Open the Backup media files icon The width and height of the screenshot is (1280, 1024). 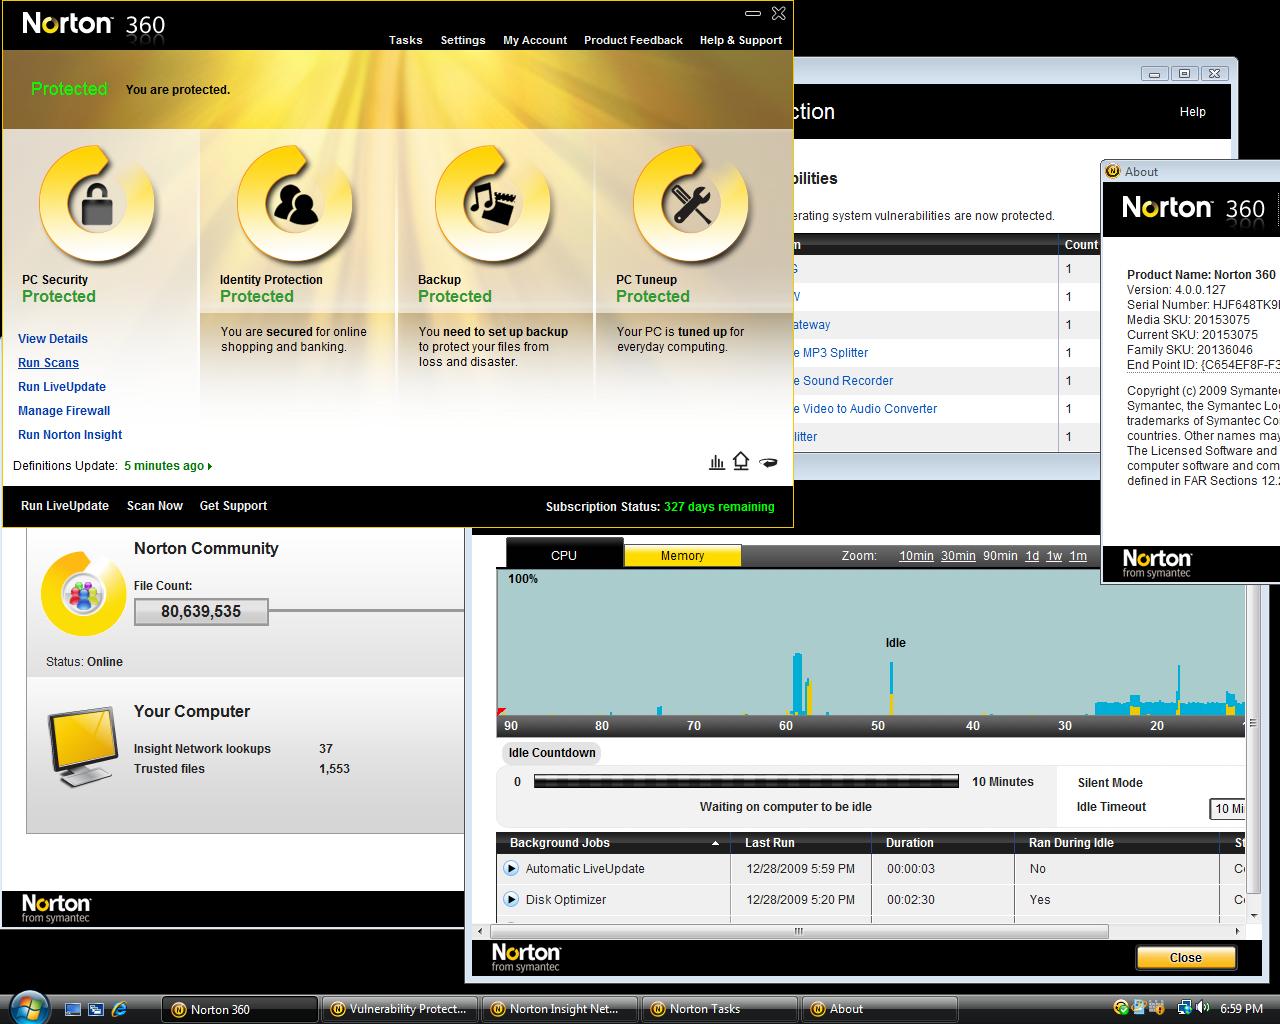point(492,204)
